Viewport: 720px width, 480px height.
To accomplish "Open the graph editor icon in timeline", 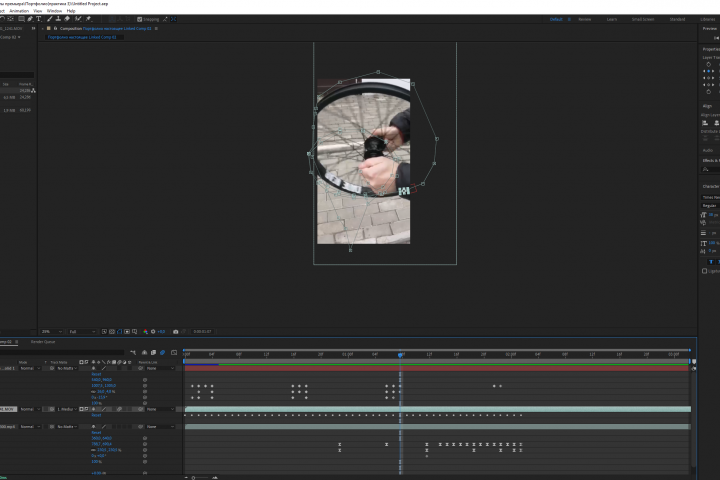I will click(174, 353).
